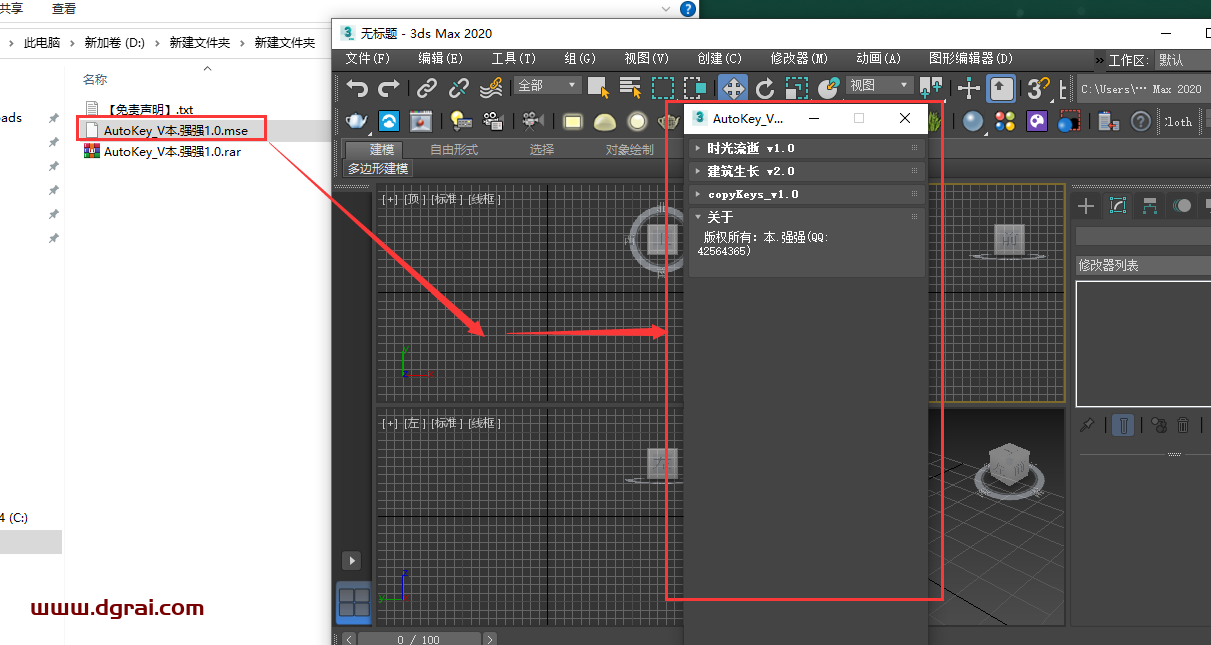
Task: Click the Undo arrow in 3ds Max toolbar
Action: [357, 89]
